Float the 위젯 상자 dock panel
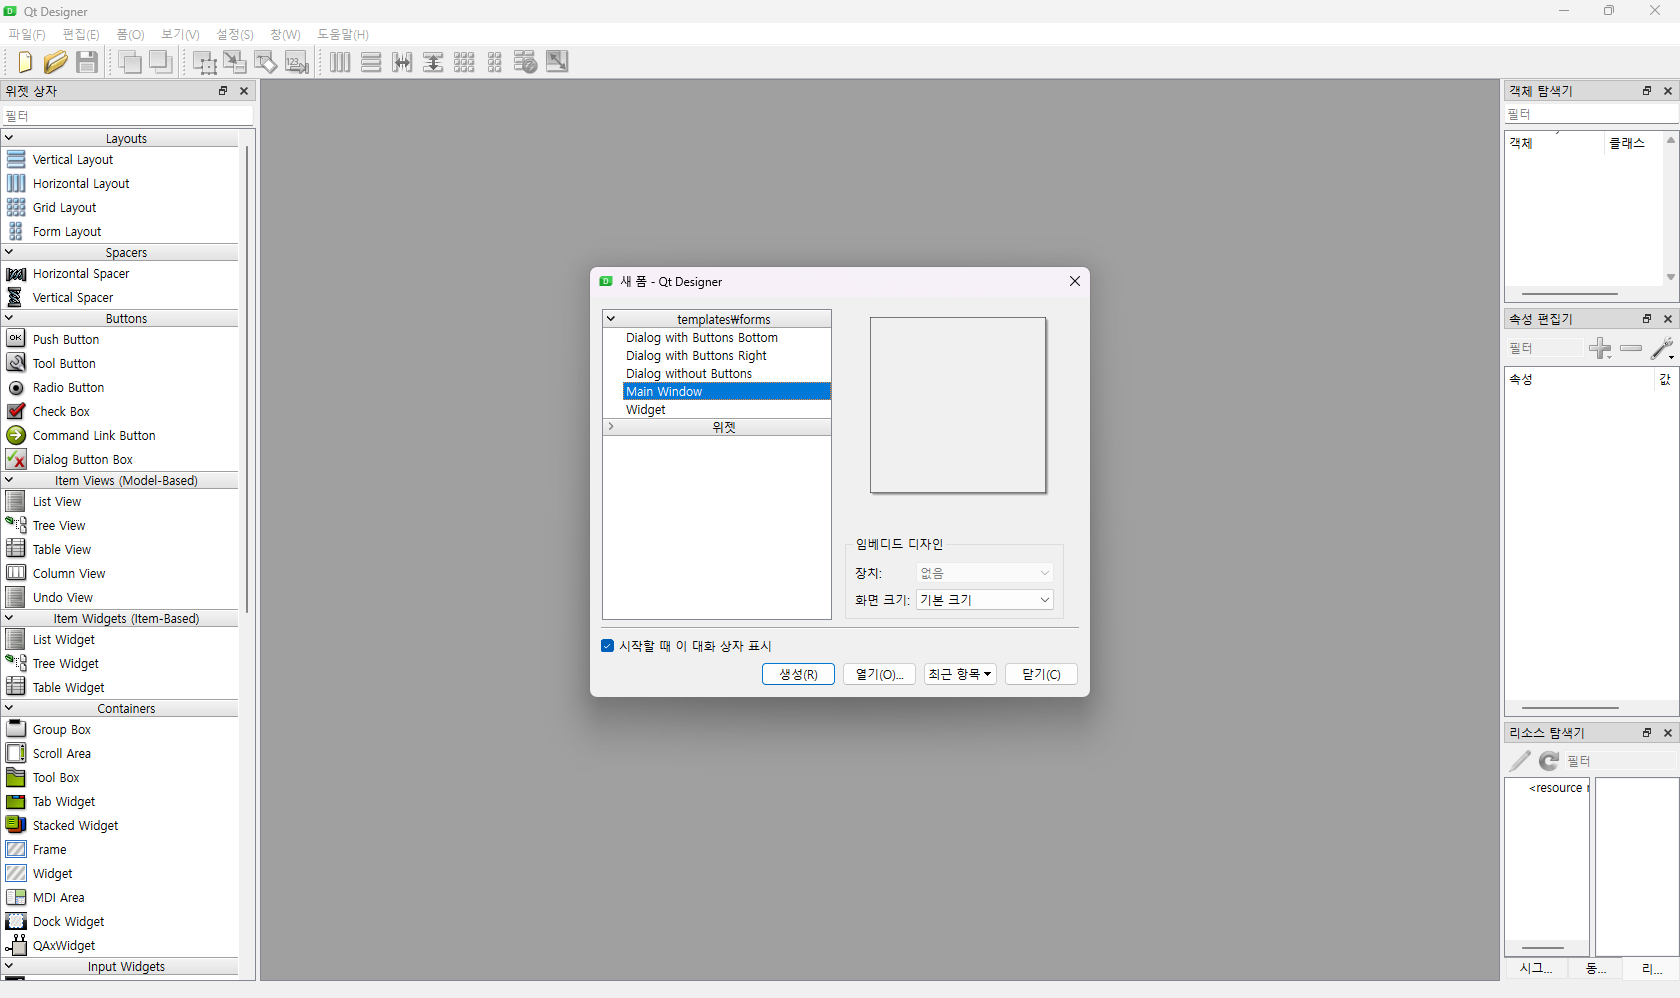Screen dimensions: 1680x998 click(223, 90)
